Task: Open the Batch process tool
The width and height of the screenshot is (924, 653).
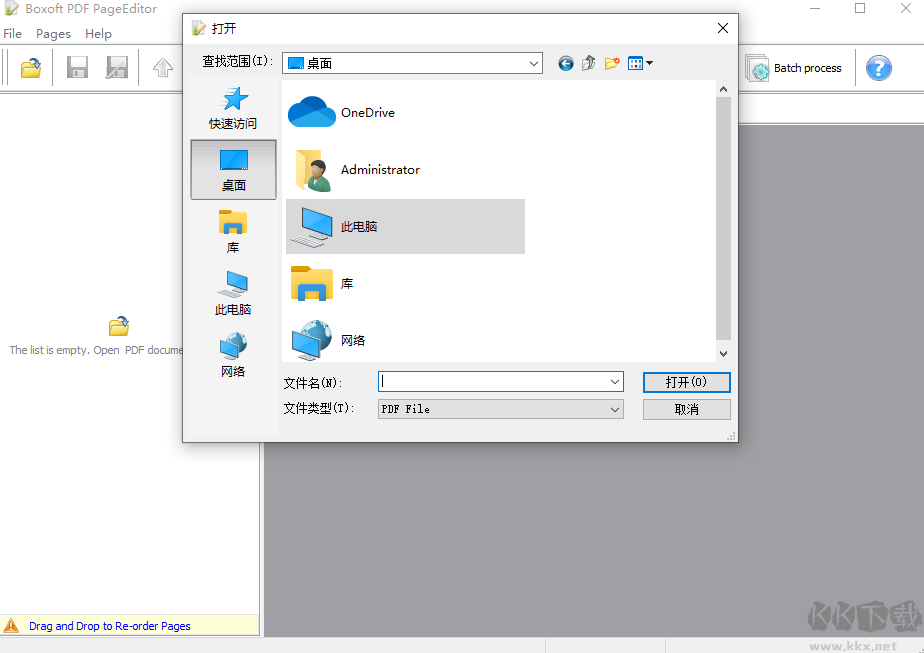Action: [x=795, y=68]
